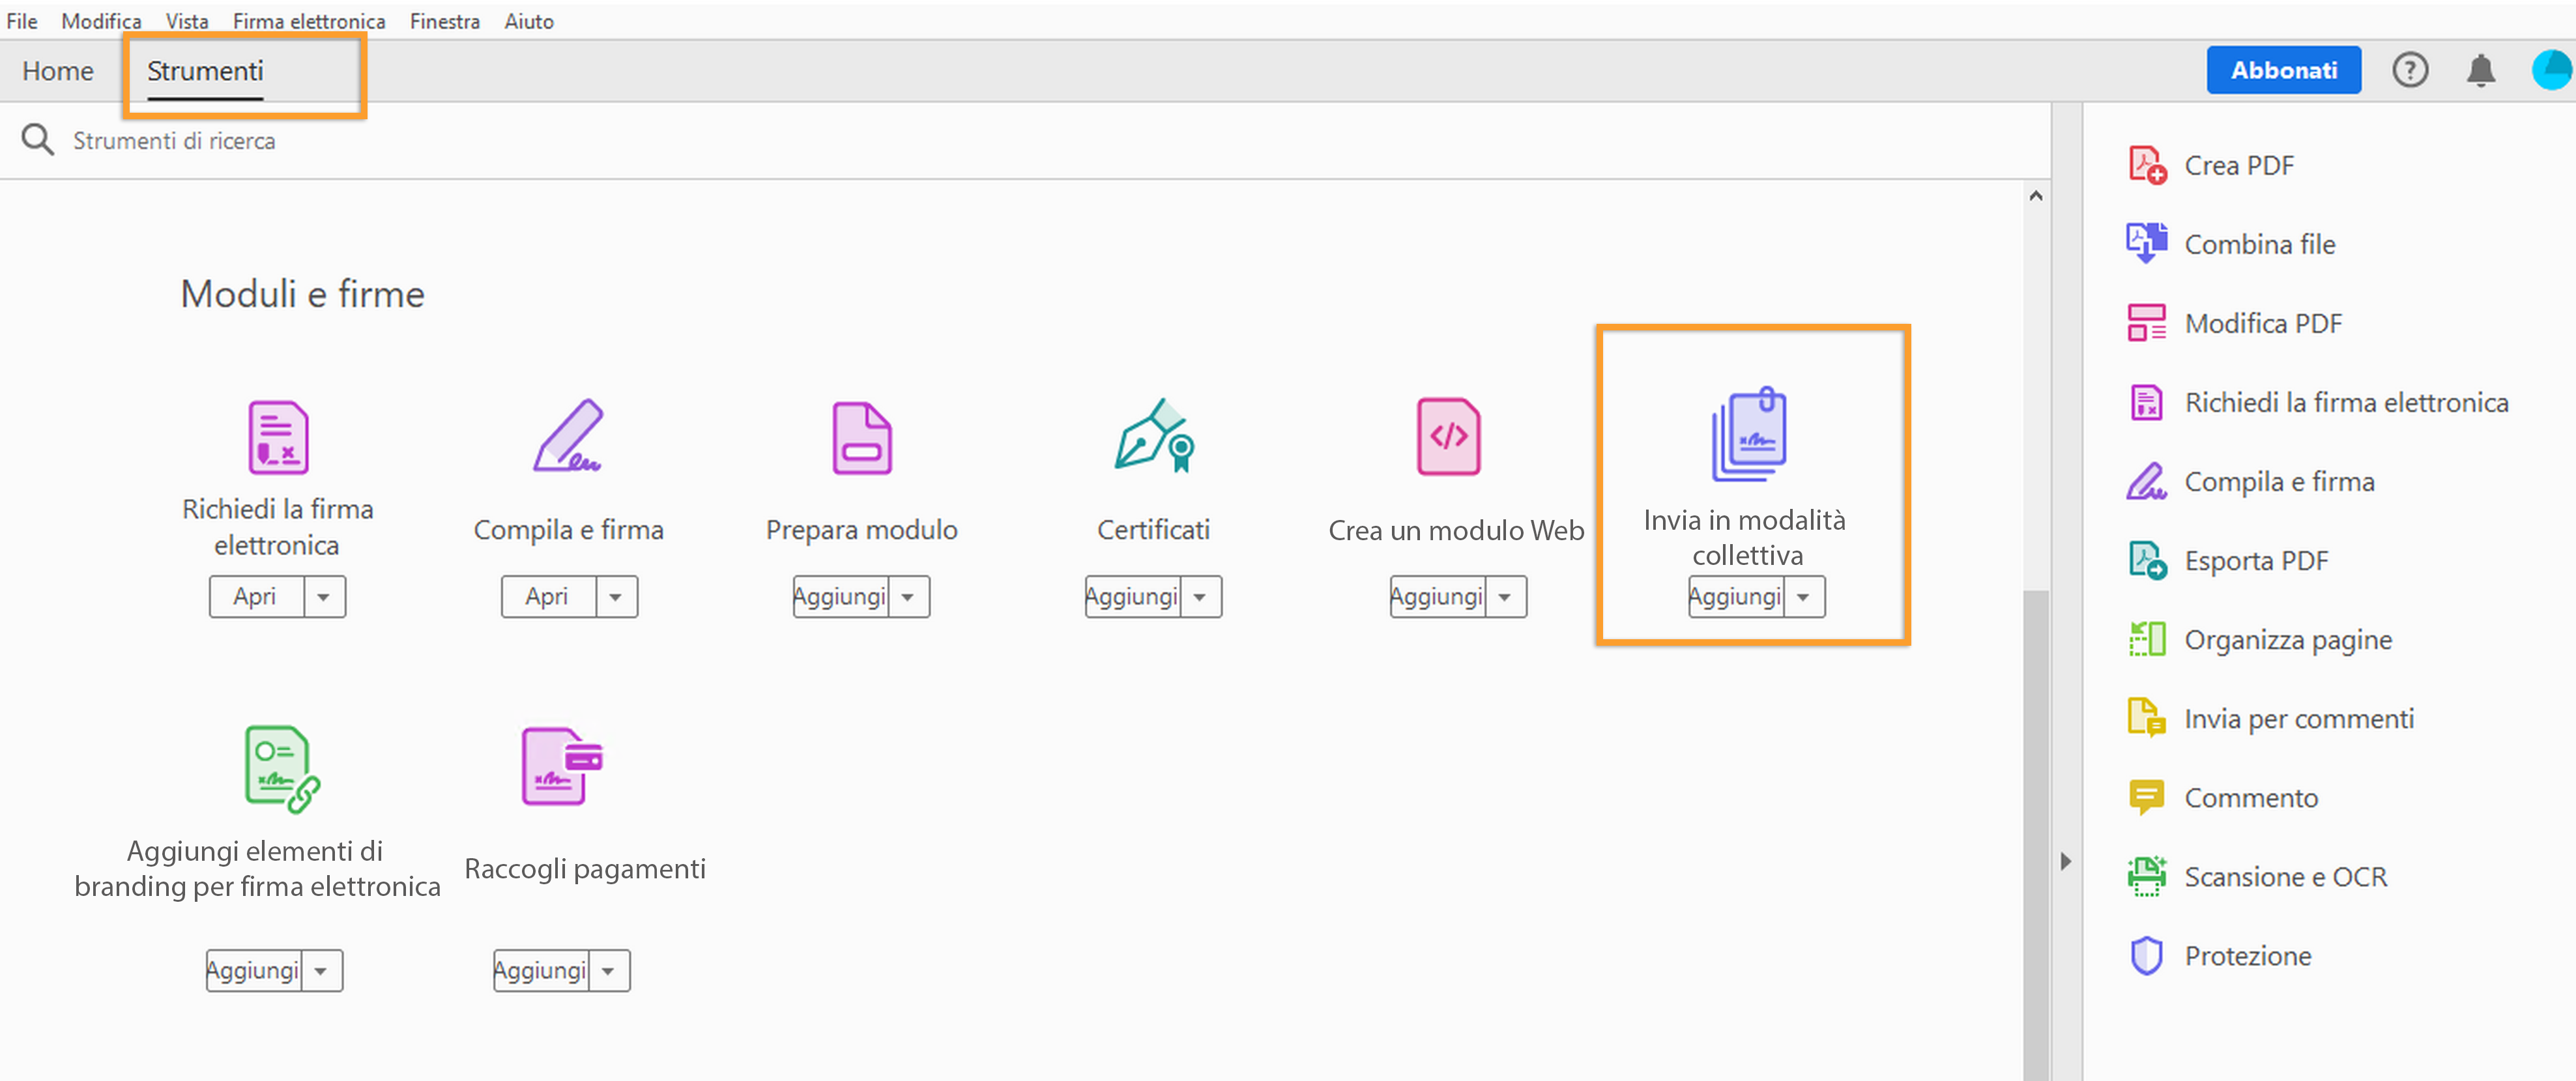Screen dimensions: 2576x1081
Task: Click the Certificati pen icon
Action: click(x=1153, y=437)
